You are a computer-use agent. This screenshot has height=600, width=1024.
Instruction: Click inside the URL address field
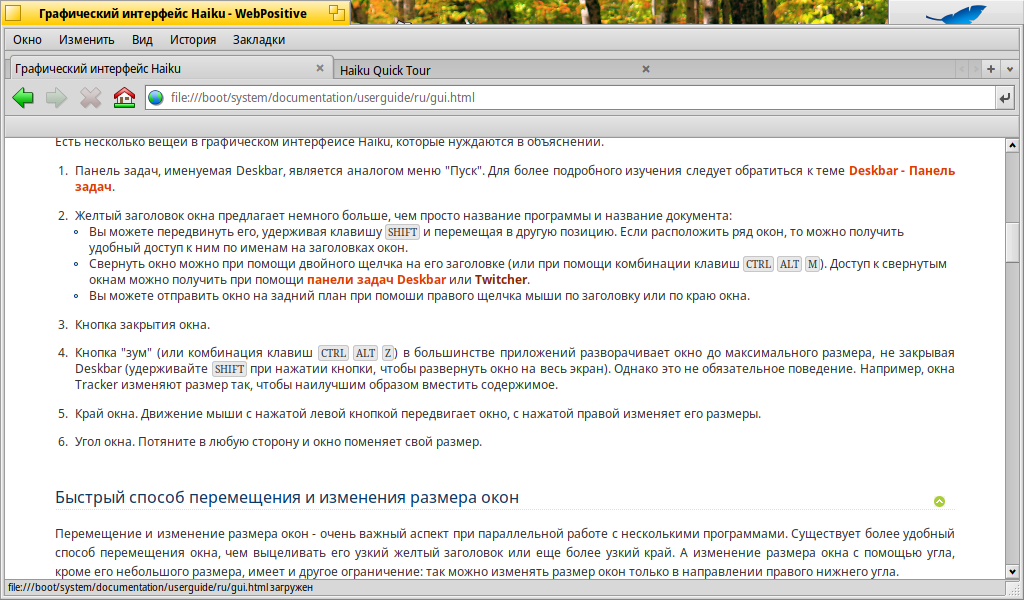570,98
